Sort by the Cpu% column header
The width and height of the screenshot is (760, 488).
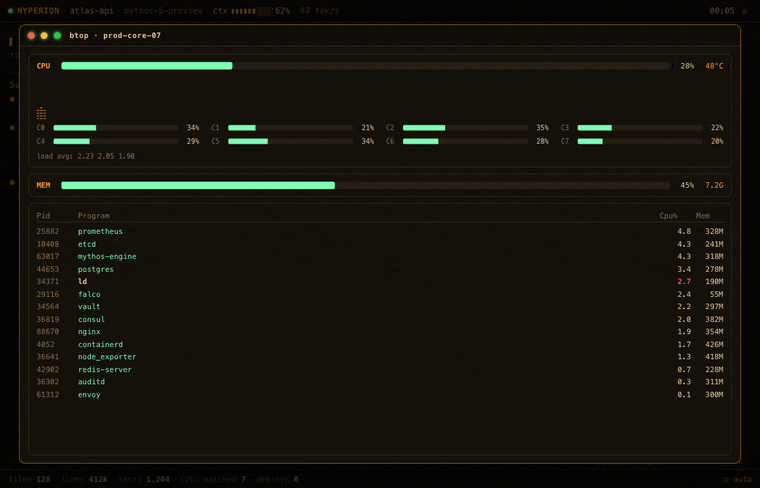point(668,216)
